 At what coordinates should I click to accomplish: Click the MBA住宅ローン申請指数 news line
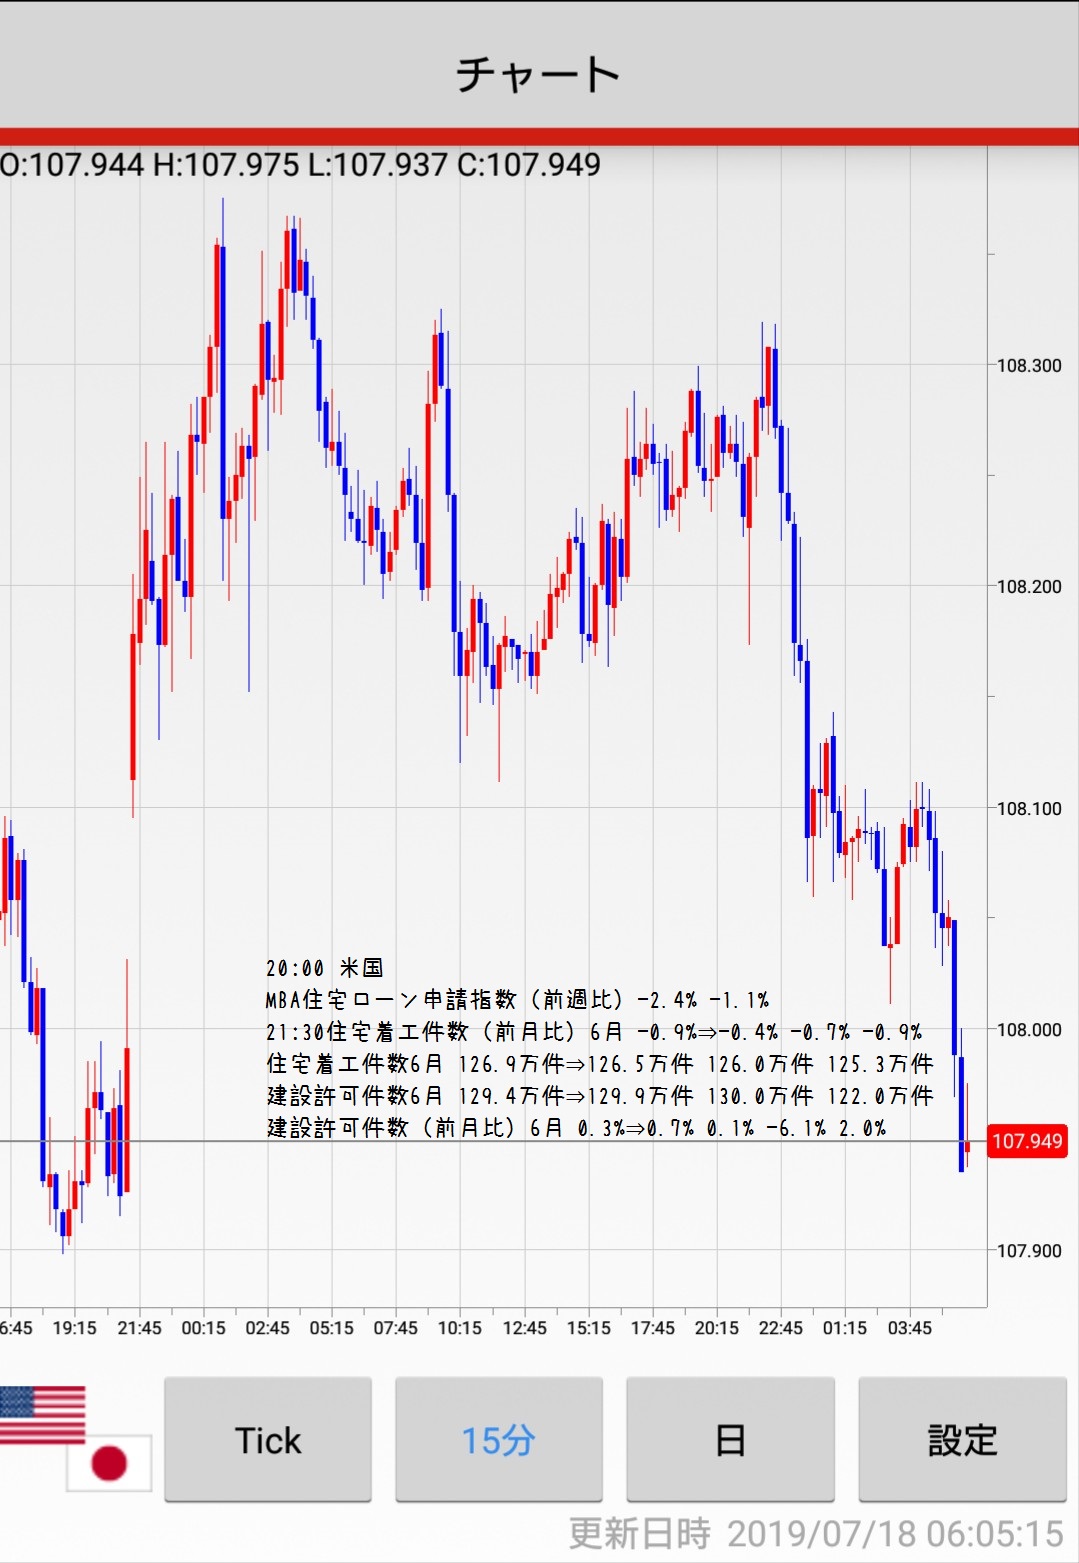tap(517, 1000)
